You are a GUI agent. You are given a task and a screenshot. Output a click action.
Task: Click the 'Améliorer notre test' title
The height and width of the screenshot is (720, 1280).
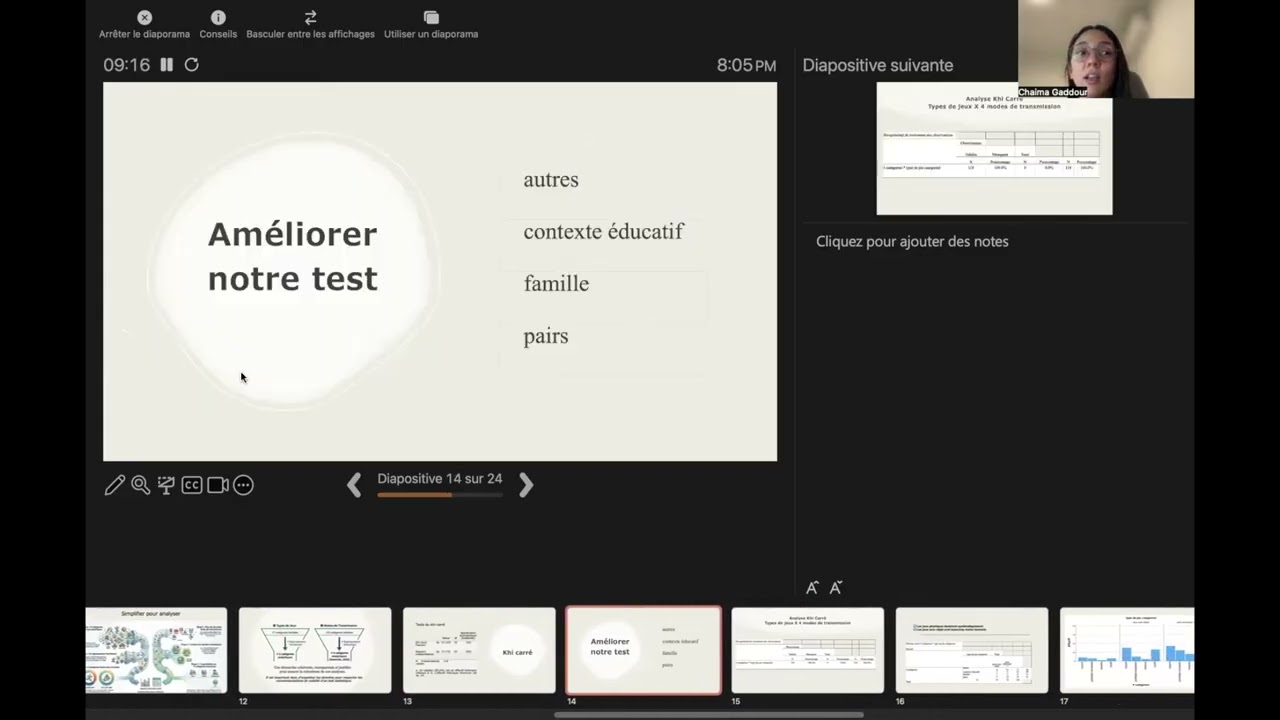point(292,257)
